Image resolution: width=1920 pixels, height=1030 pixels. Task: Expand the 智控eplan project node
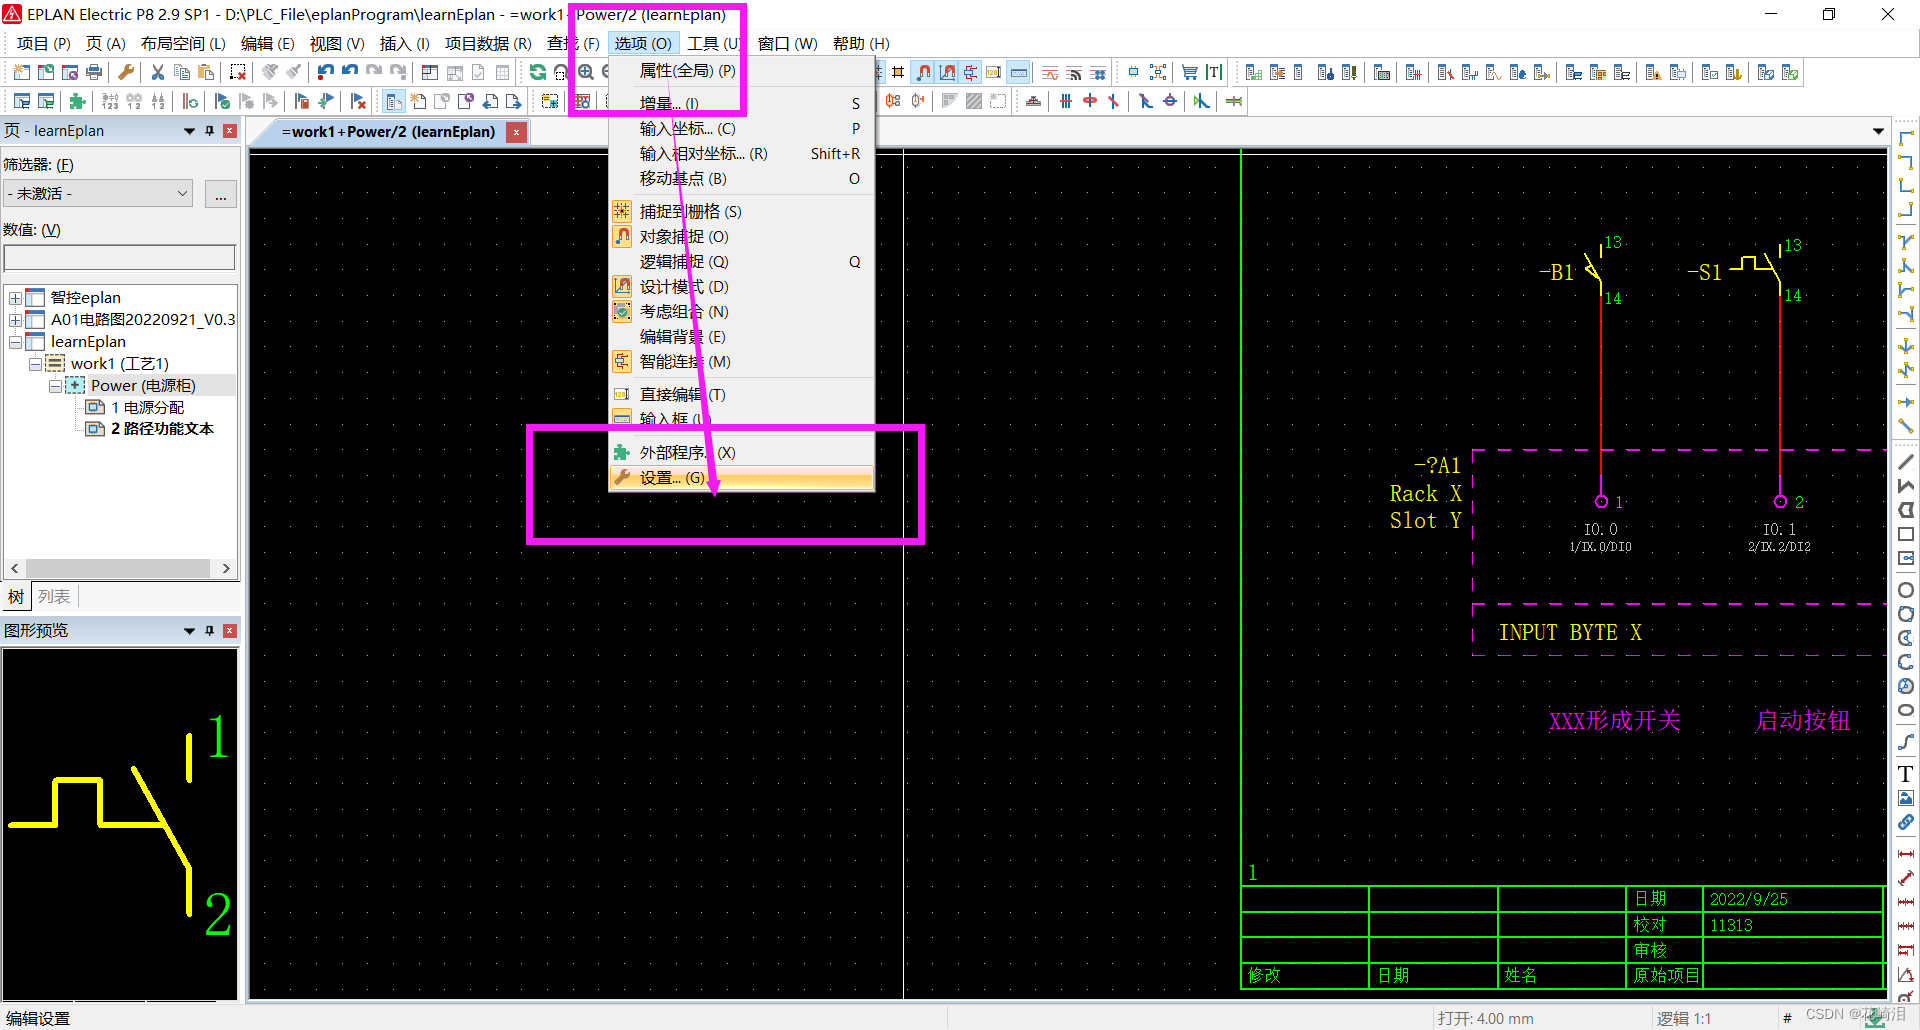click(15, 298)
